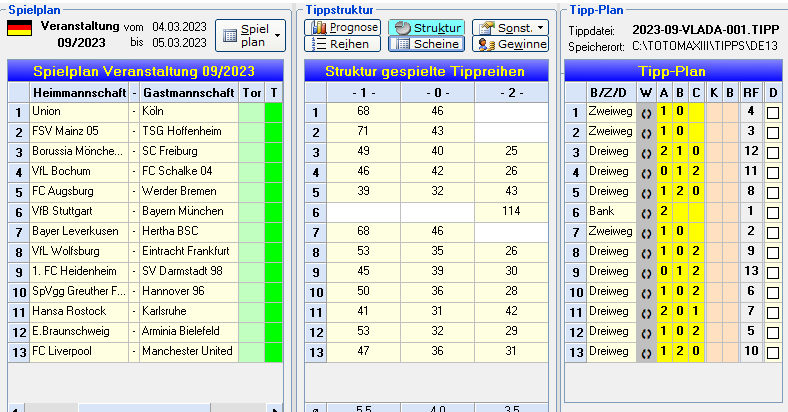
Task: Open the Scheine view
Action: coord(426,44)
